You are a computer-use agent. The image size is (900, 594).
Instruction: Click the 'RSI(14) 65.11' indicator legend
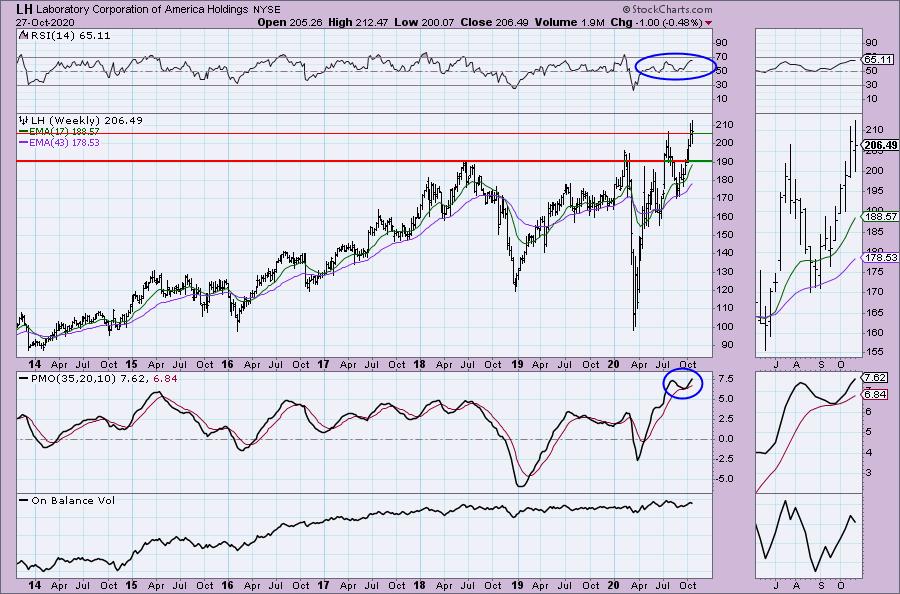(65, 35)
